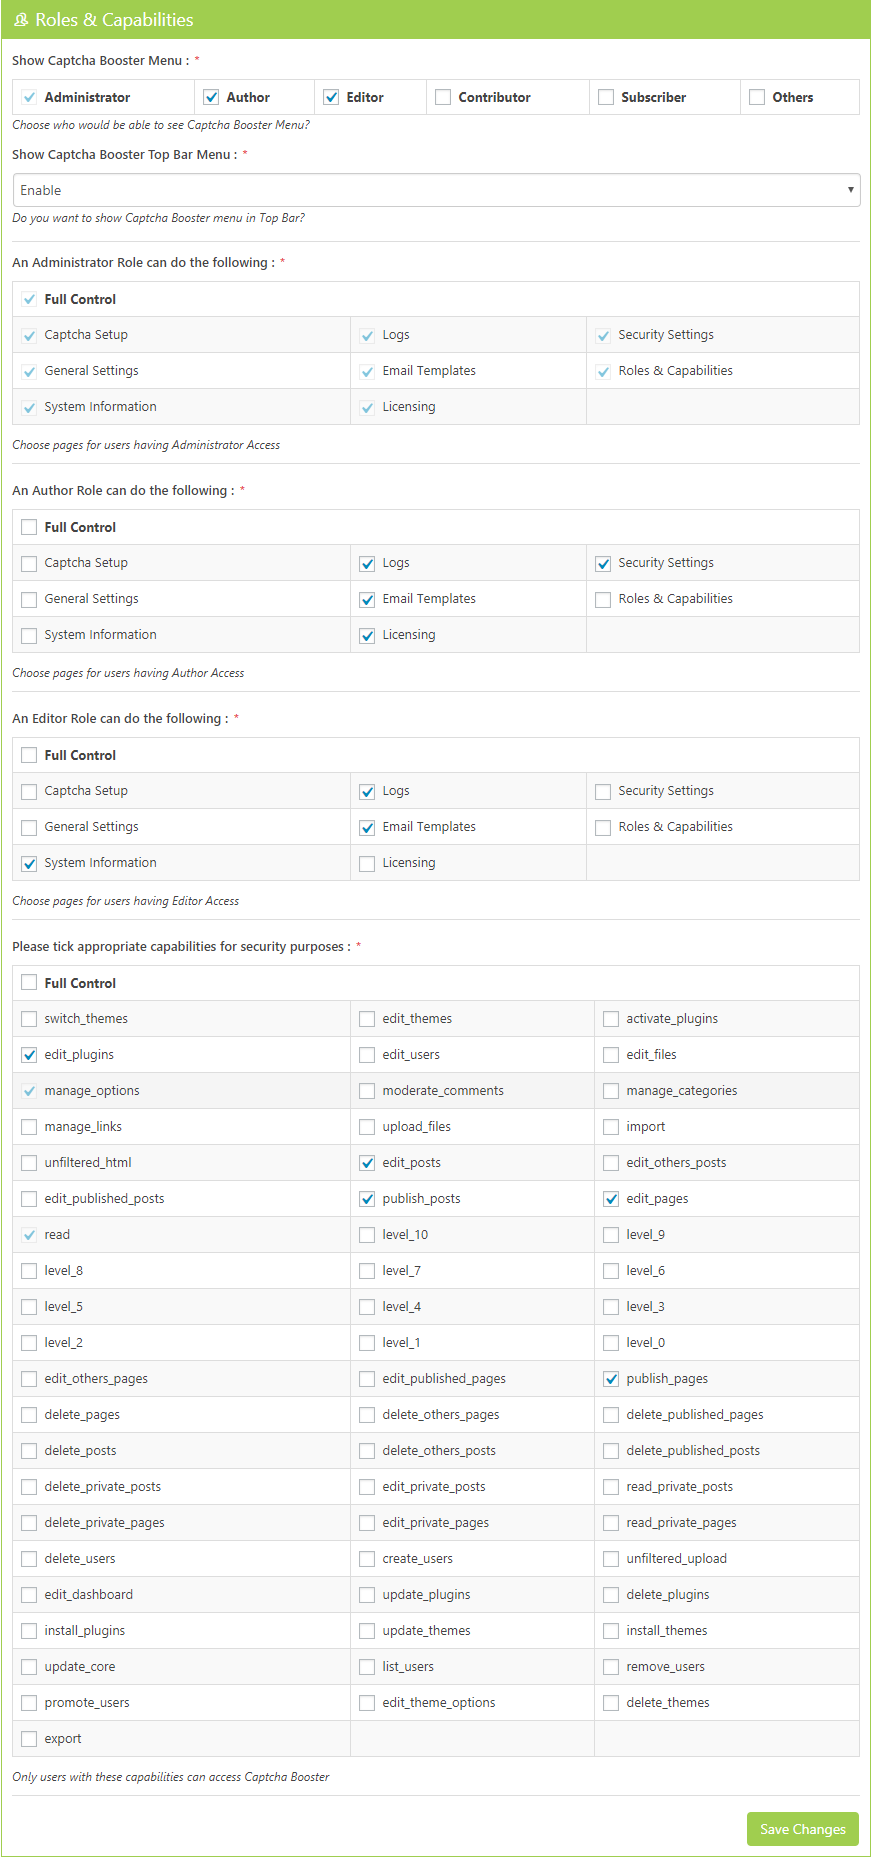Screen dimensions: 872x1857
Task: Uncheck System Information under Editor role
Action: (x=29, y=863)
